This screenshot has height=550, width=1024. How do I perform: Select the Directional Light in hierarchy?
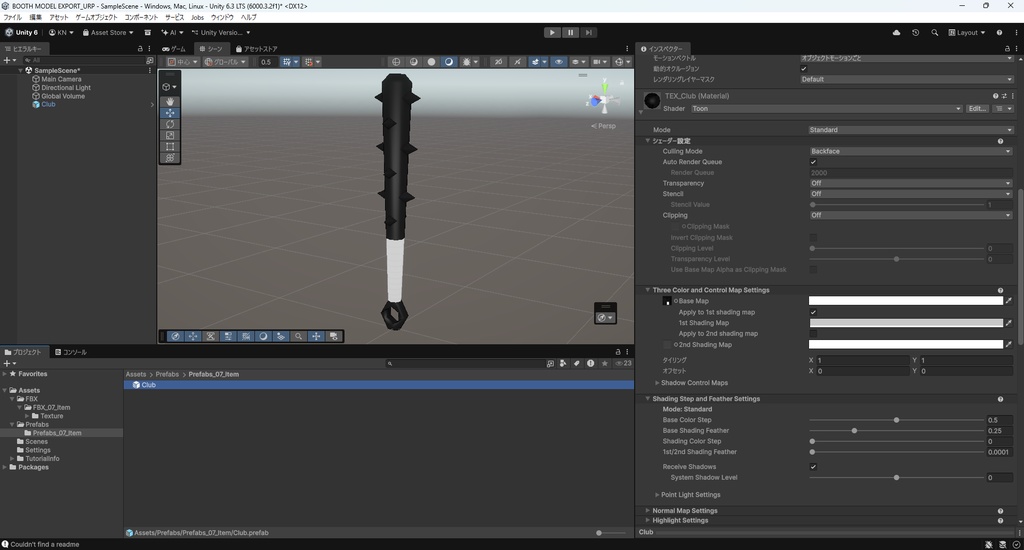point(66,88)
